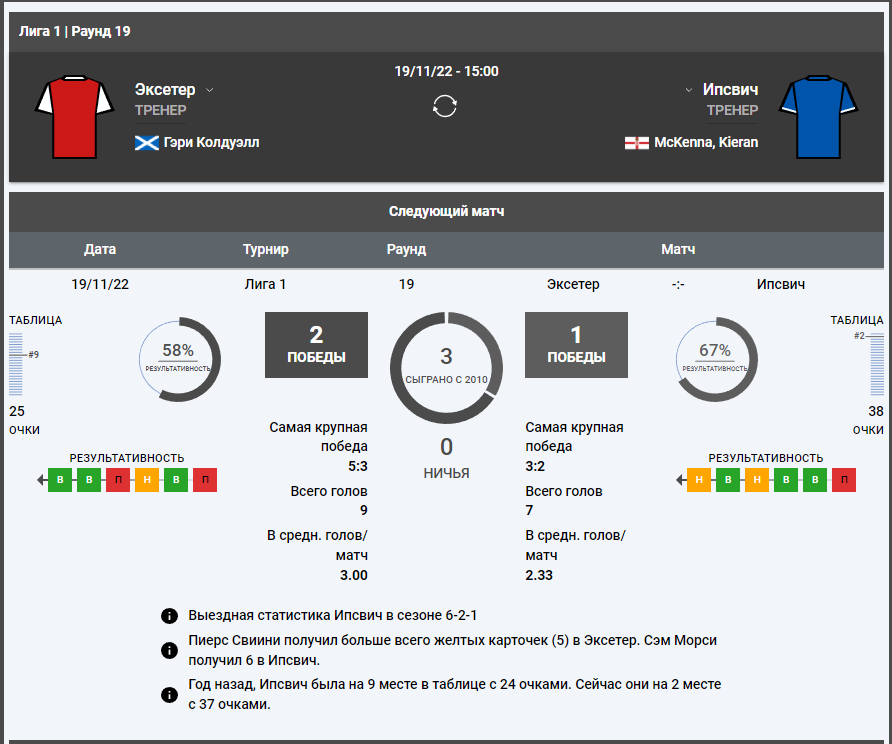The width and height of the screenshot is (892, 744).
Task: Click info icon beside the 'Год назад' fact
Action: click(x=169, y=694)
